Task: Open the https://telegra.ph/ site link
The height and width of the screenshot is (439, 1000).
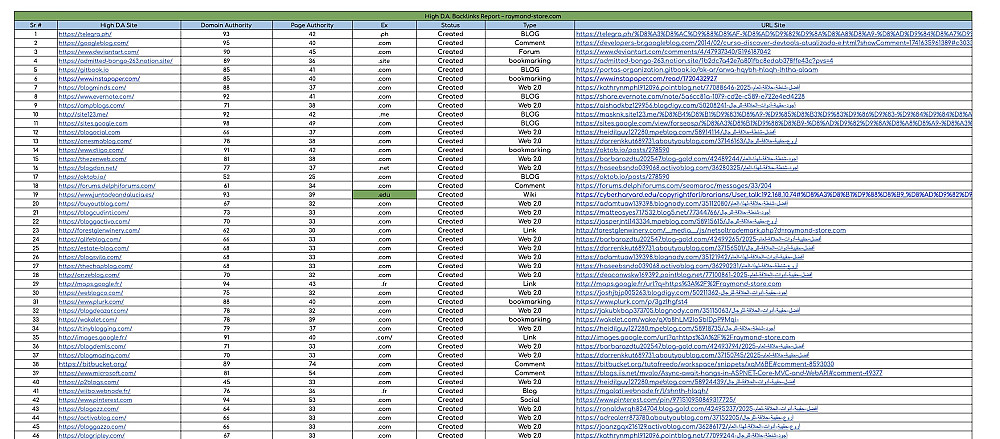Action: pos(85,34)
